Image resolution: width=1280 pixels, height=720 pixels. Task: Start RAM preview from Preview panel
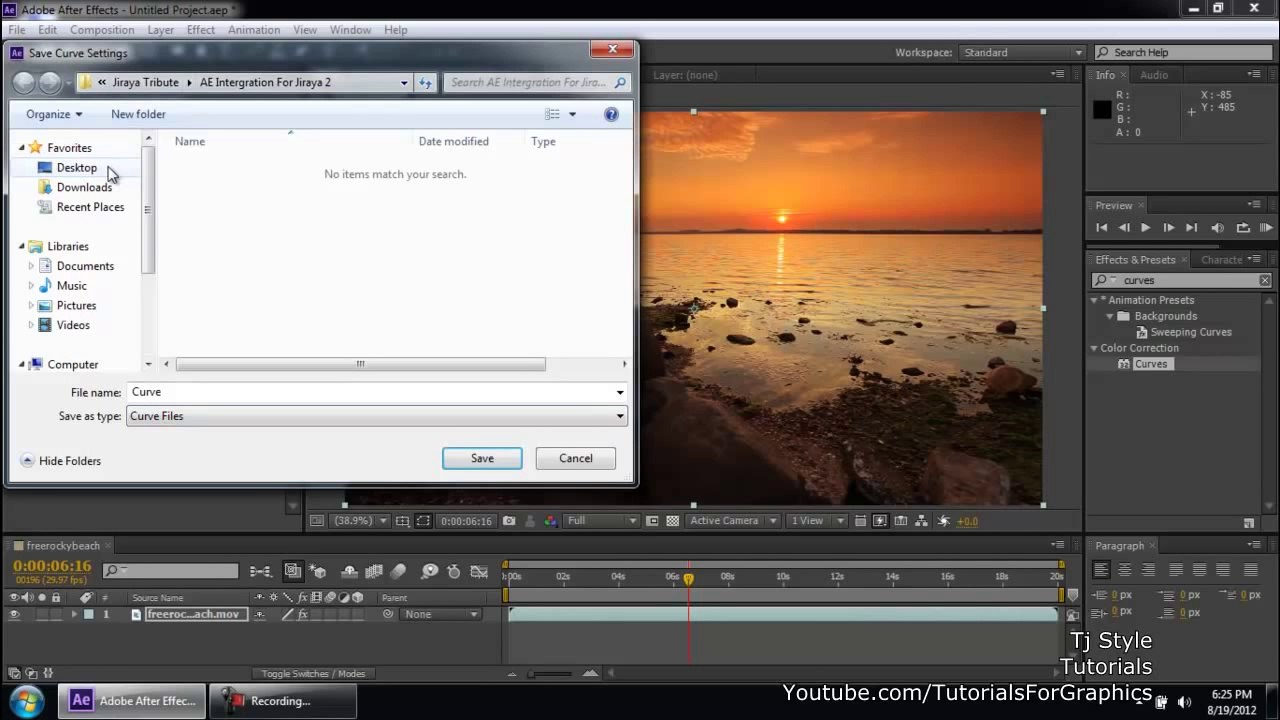click(x=1266, y=228)
